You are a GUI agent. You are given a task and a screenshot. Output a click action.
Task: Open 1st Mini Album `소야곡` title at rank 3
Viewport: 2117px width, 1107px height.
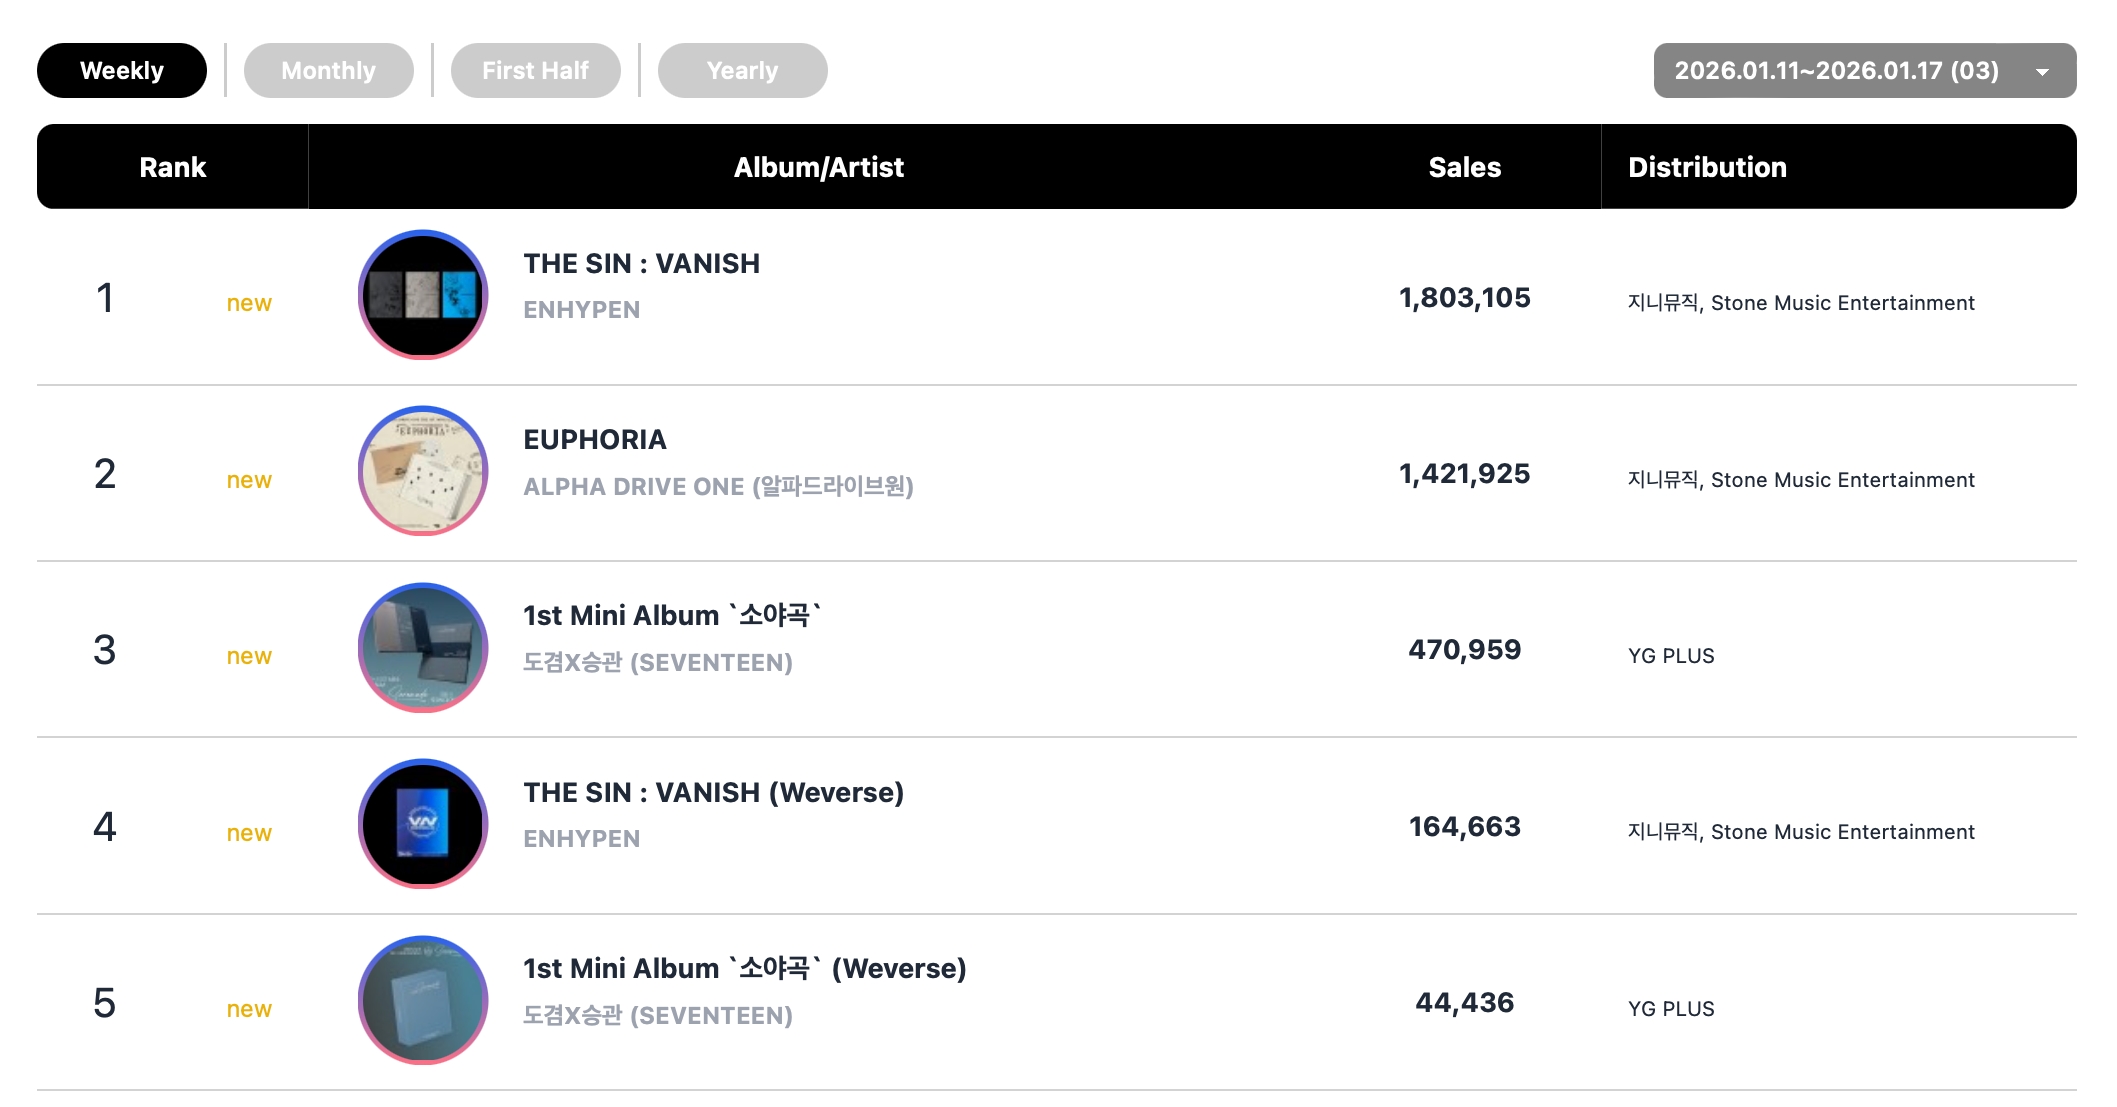pyautogui.click(x=671, y=616)
